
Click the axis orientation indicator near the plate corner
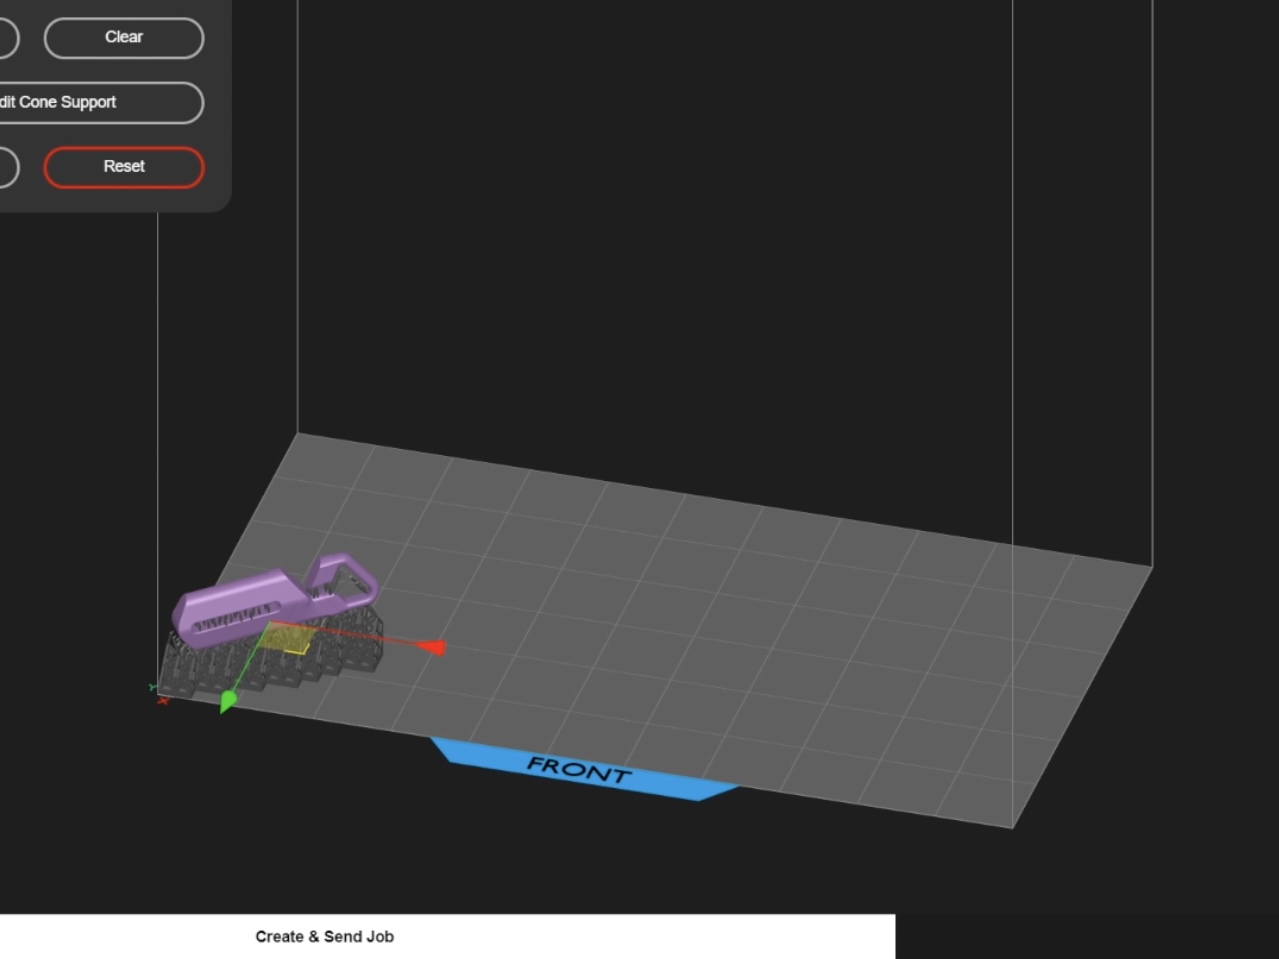tap(158, 693)
